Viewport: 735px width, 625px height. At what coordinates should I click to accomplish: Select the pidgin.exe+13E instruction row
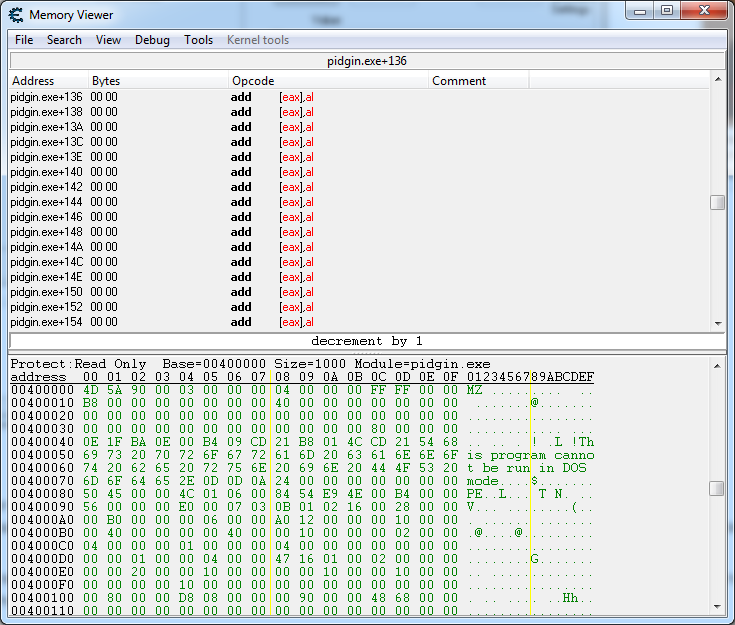(x=359, y=157)
